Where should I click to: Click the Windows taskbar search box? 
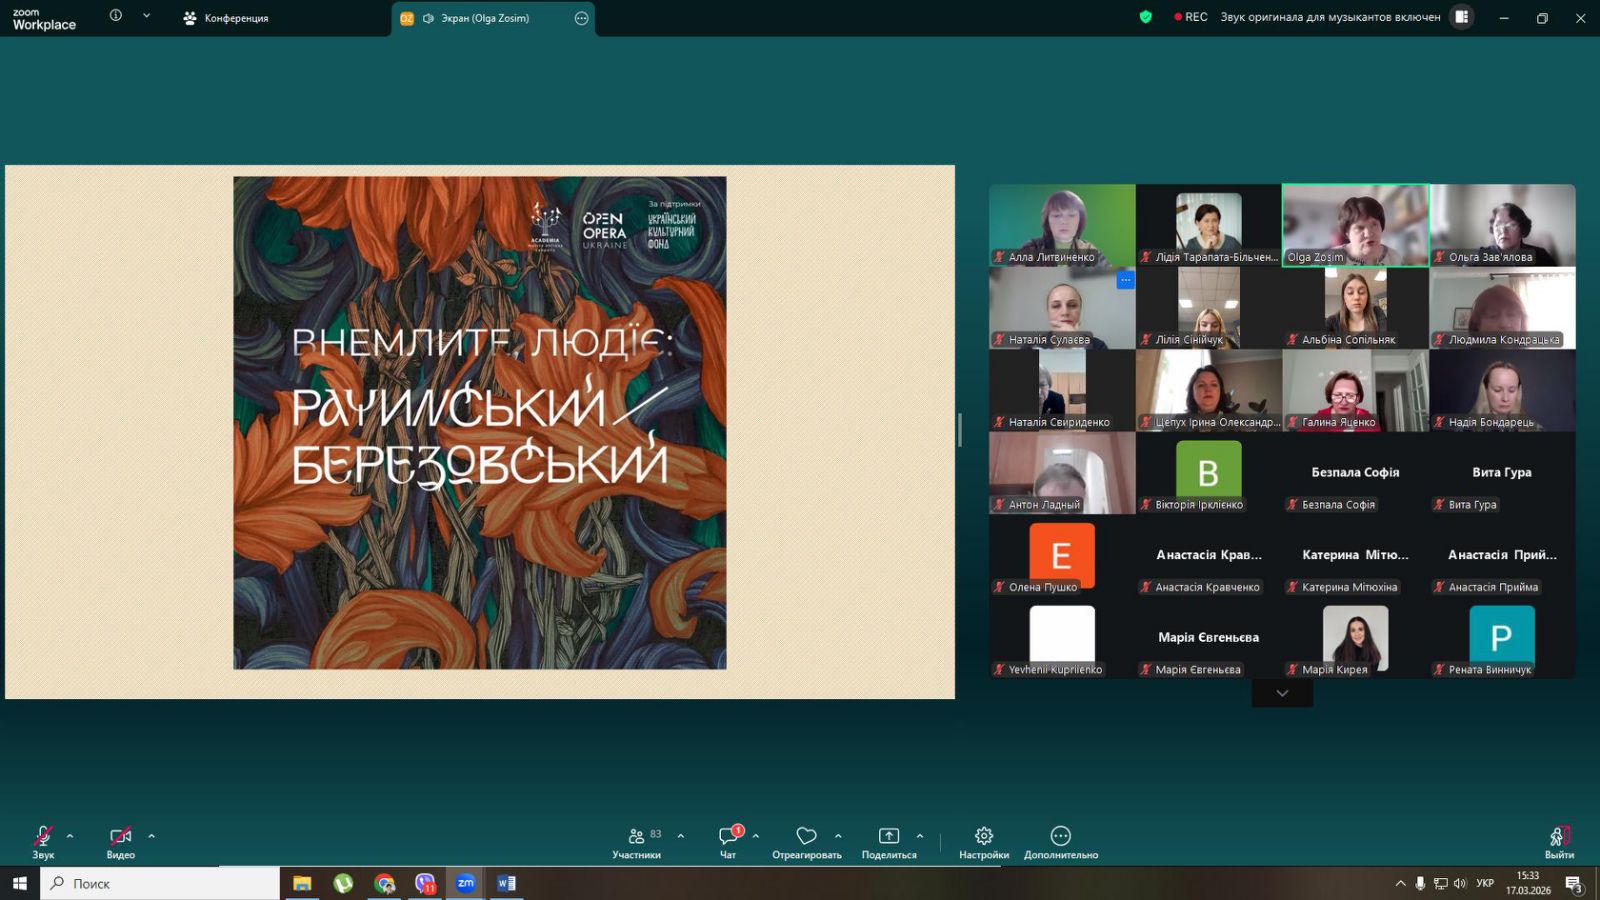[x=160, y=883]
